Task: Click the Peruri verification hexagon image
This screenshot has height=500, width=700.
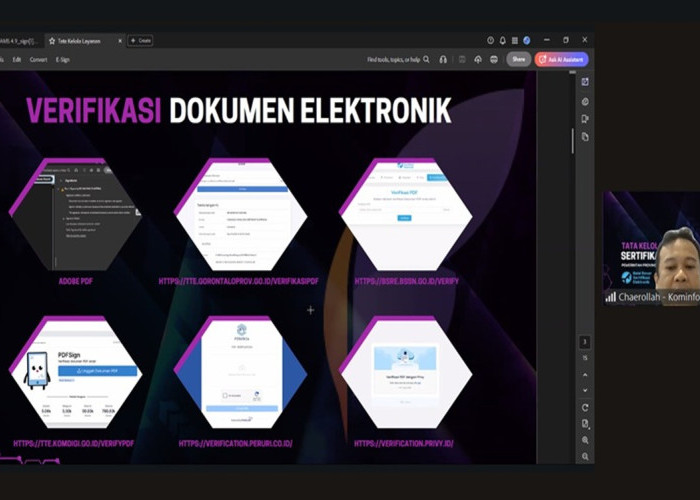Action: (241, 372)
